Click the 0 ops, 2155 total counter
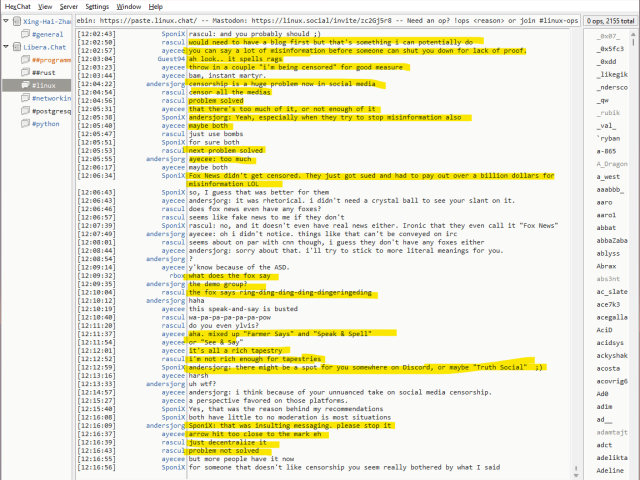The width and height of the screenshot is (640, 480). [611, 21]
